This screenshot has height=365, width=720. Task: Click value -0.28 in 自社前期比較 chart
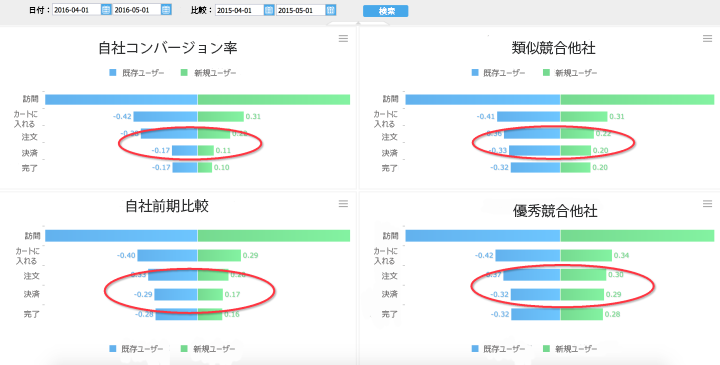pos(145,314)
